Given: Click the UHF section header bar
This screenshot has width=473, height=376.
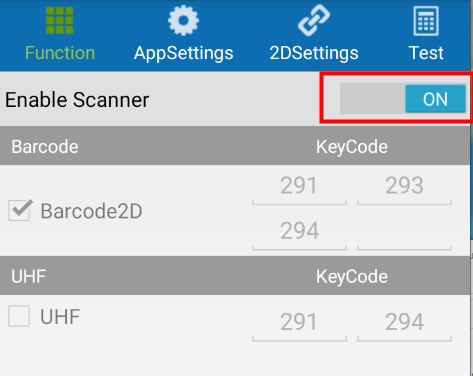Looking at the screenshot, I should 235,276.
